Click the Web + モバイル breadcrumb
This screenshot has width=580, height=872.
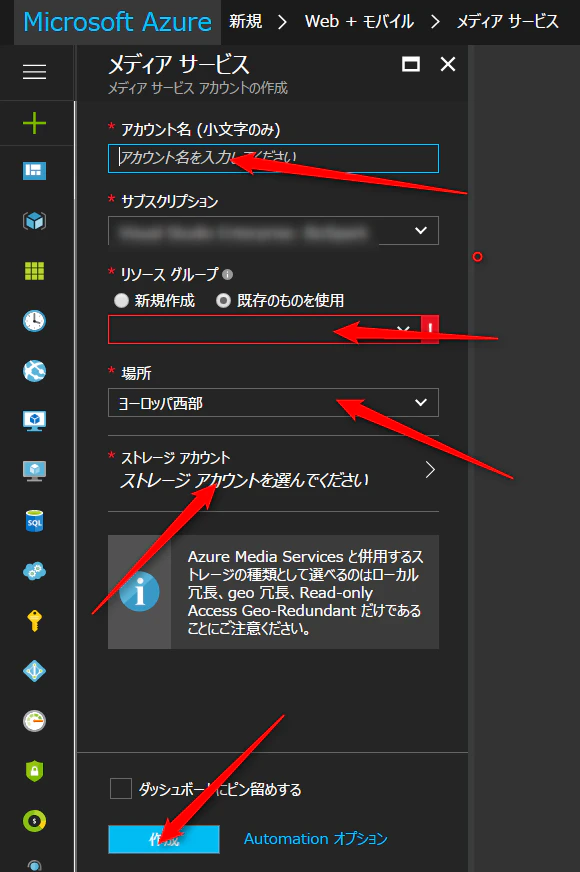[359, 22]
